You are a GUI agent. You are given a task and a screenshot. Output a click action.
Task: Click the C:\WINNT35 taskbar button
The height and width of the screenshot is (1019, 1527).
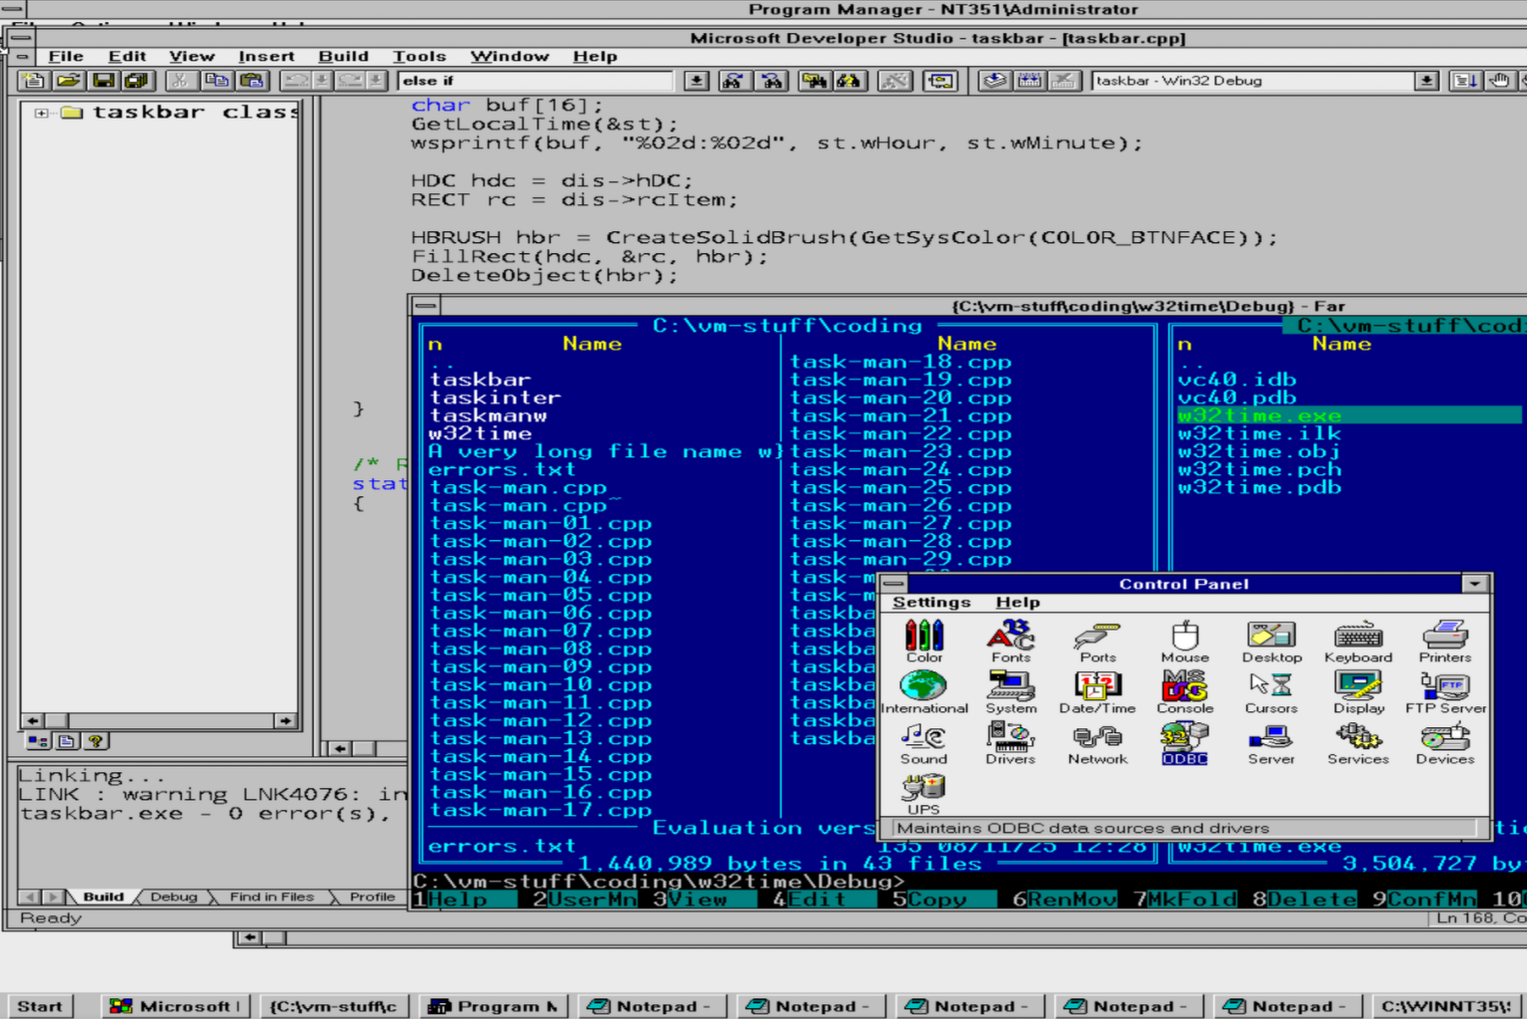[x=1445, y=1006]
